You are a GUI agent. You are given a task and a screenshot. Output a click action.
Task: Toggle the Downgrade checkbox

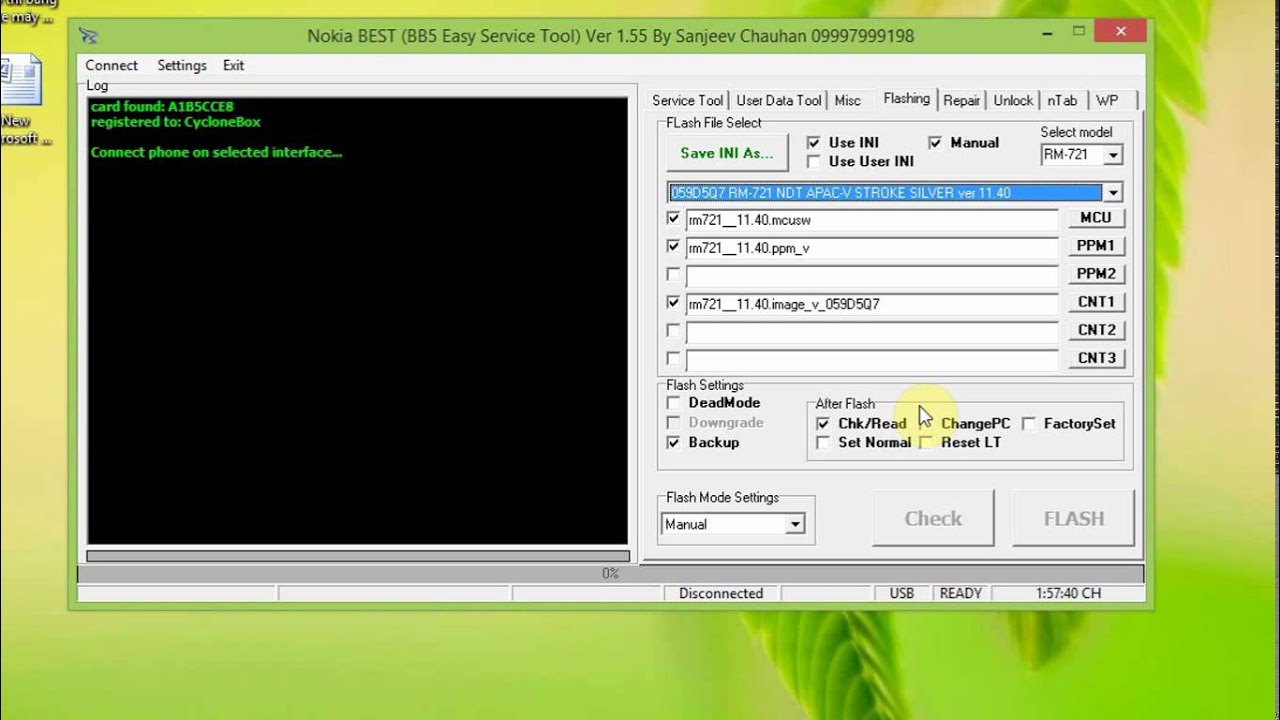(673, 423)
